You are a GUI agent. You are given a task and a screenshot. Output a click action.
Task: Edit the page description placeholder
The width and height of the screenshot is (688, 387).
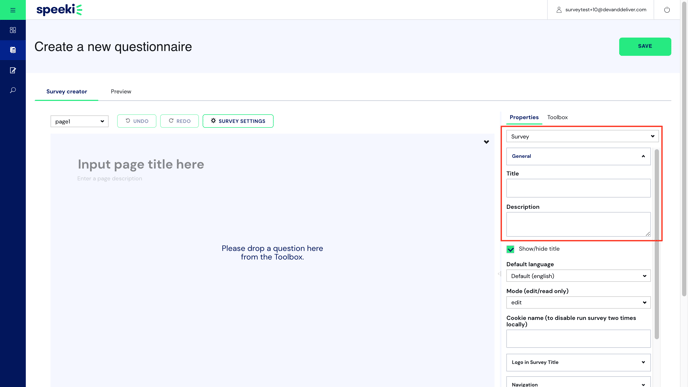110,179
